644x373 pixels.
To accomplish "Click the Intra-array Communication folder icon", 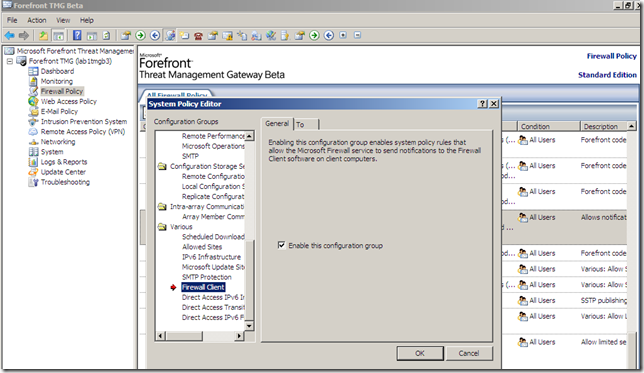I will pos(162,207).
